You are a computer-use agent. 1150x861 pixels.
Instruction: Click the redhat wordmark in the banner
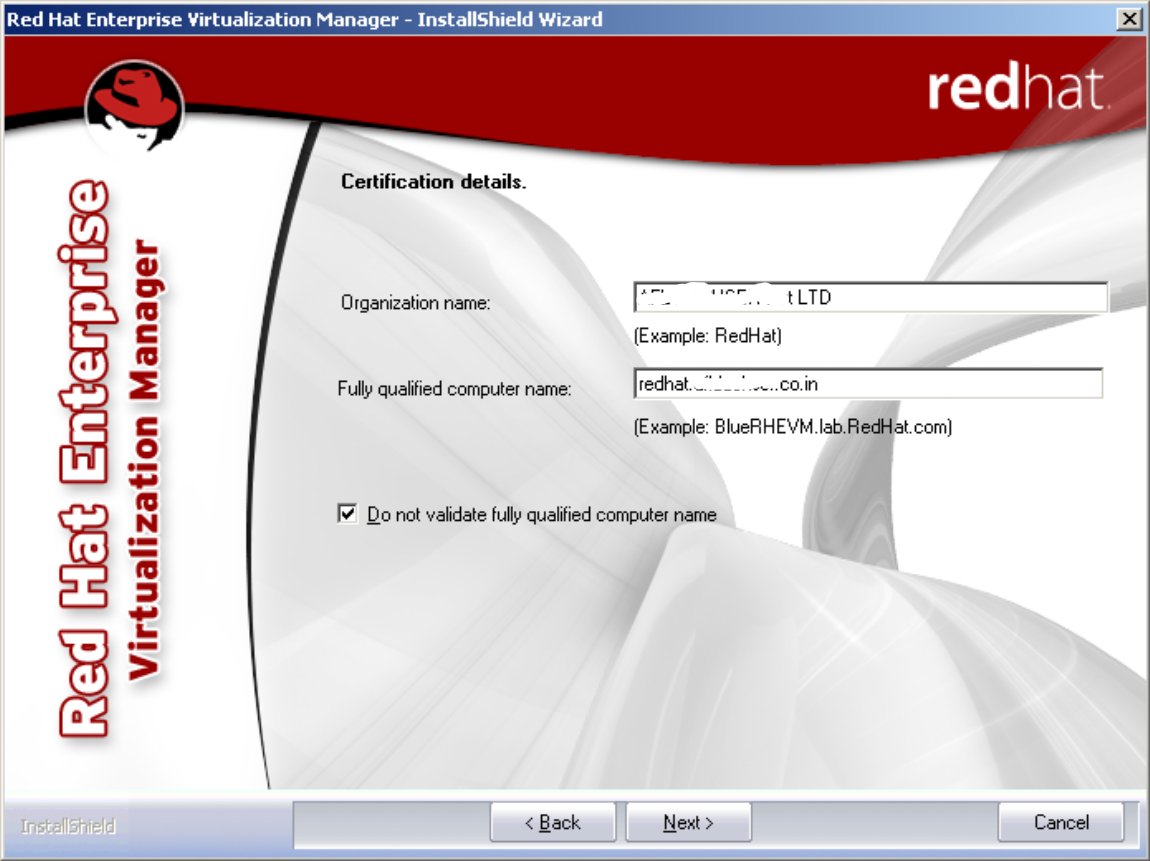tap(1017, 89)
